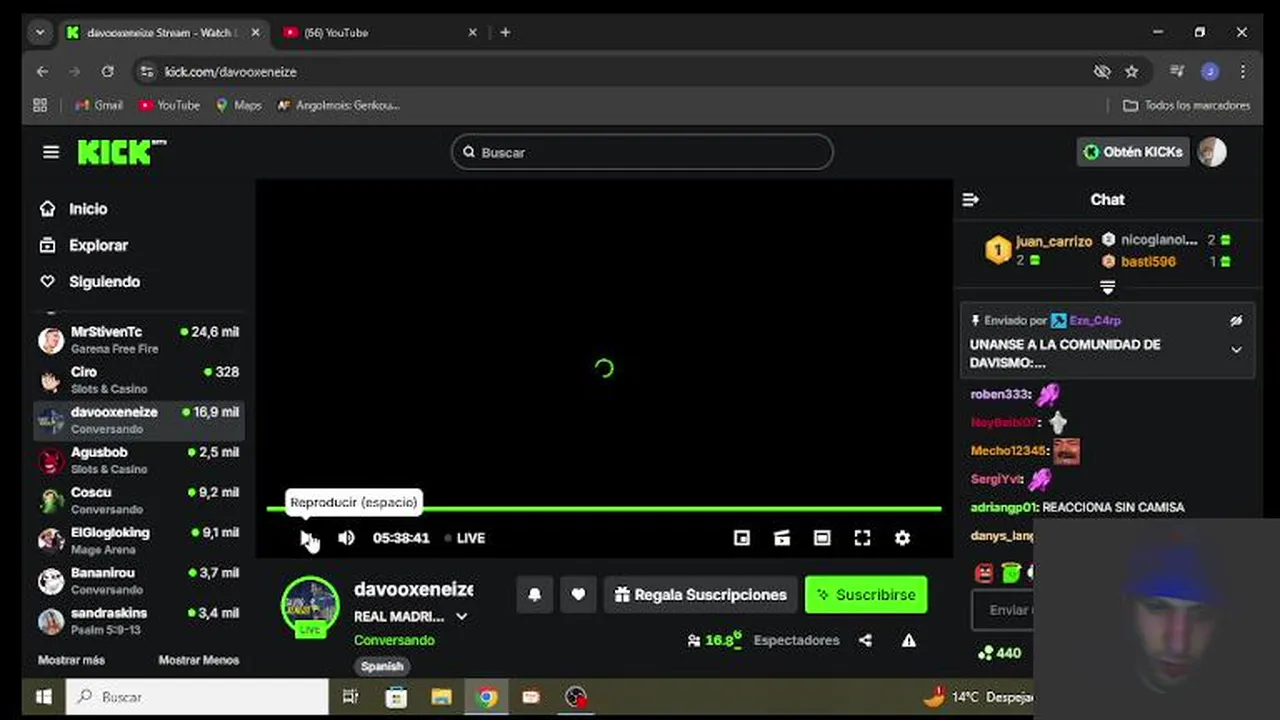Mute the stream volume icon
1280x720 pixels.
pyautogui.click(x=346, y=538)
